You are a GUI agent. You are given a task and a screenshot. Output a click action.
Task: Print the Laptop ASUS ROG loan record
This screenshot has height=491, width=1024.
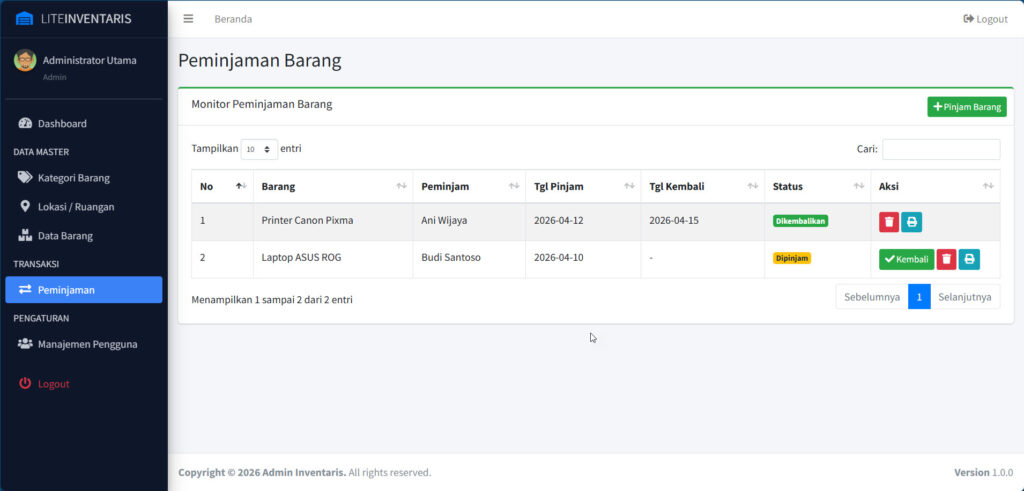pos(969,260)
